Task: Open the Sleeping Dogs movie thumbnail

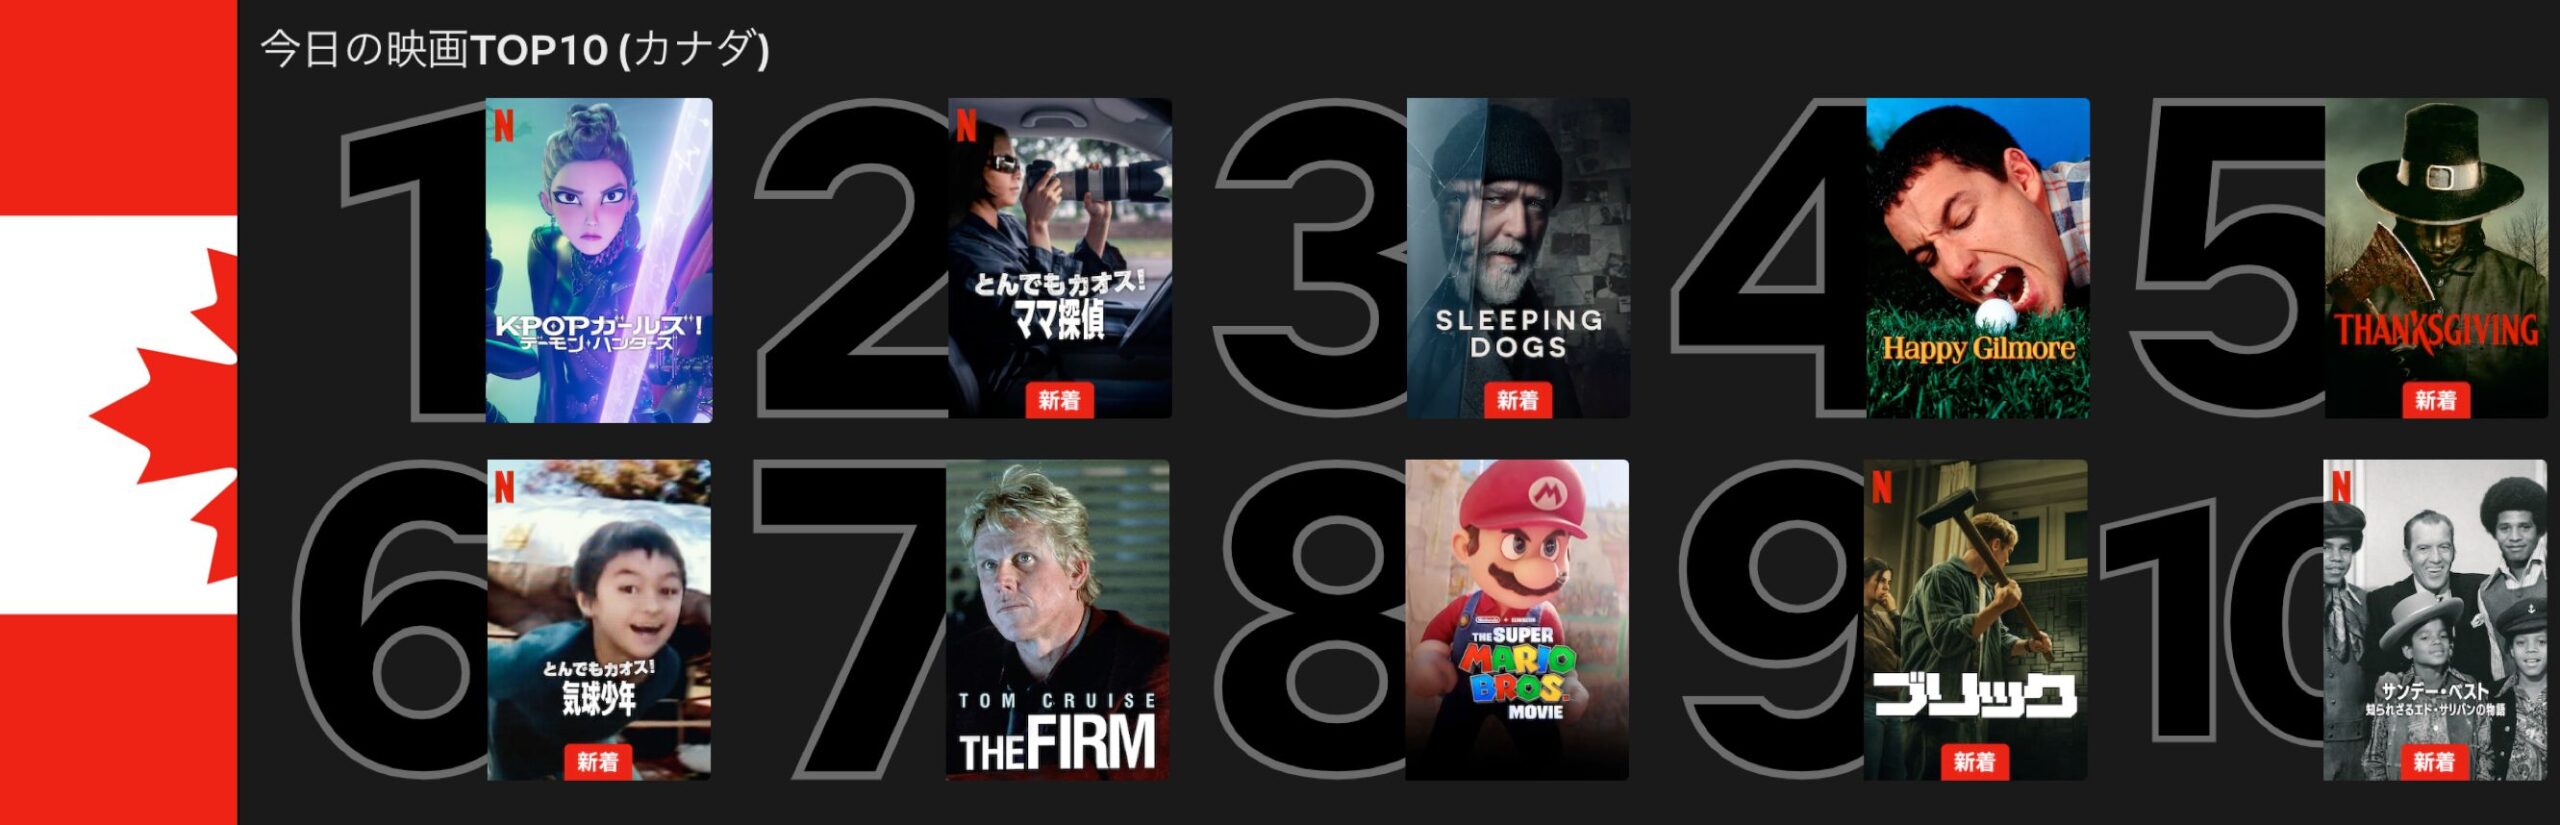Action: pyautogui.click(x=1518, y=258)
